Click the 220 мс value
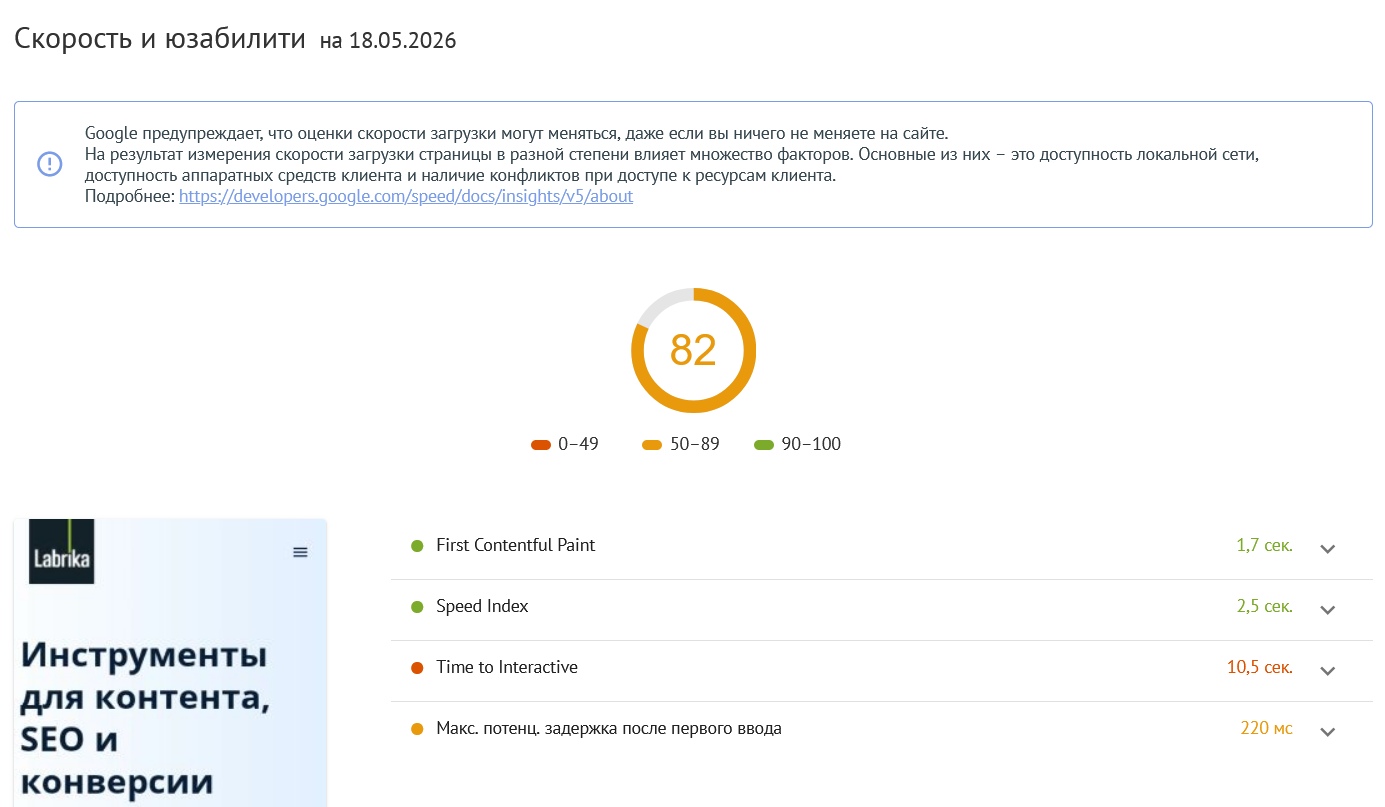Viewport: 1385px width, 807px height. (x=1266, y=728)
